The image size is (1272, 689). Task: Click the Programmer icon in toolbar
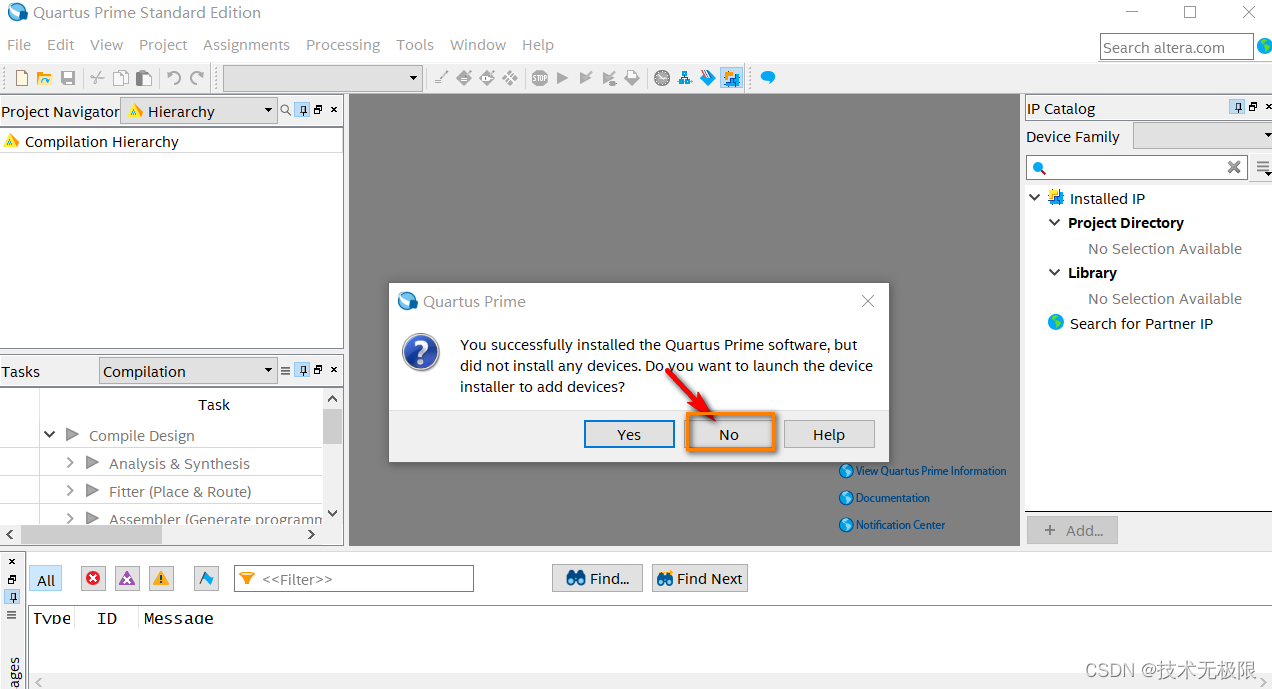(x=708, y=78)
